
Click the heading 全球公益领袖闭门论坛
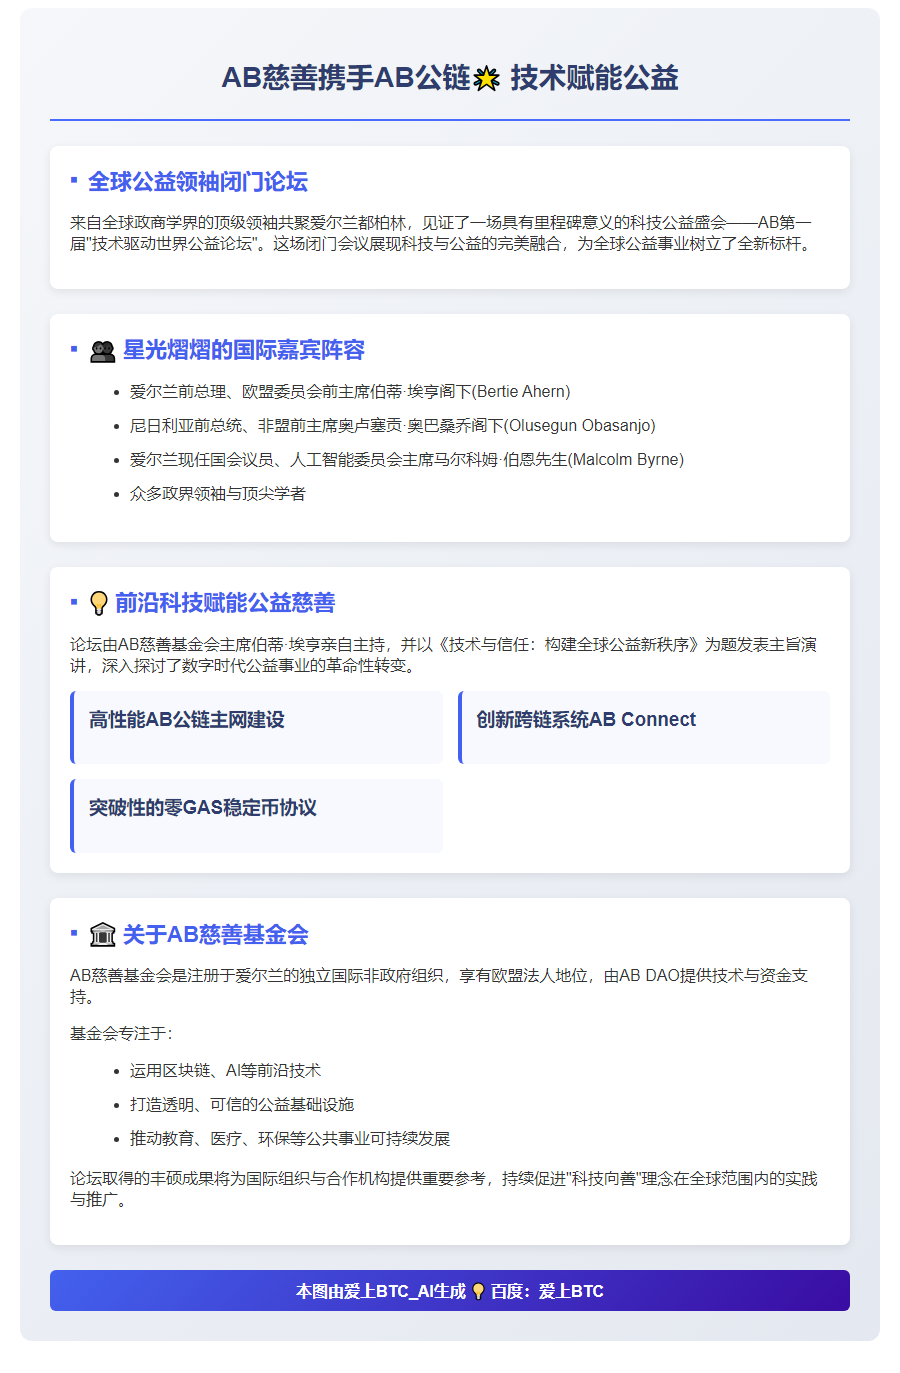coord(198,182)
